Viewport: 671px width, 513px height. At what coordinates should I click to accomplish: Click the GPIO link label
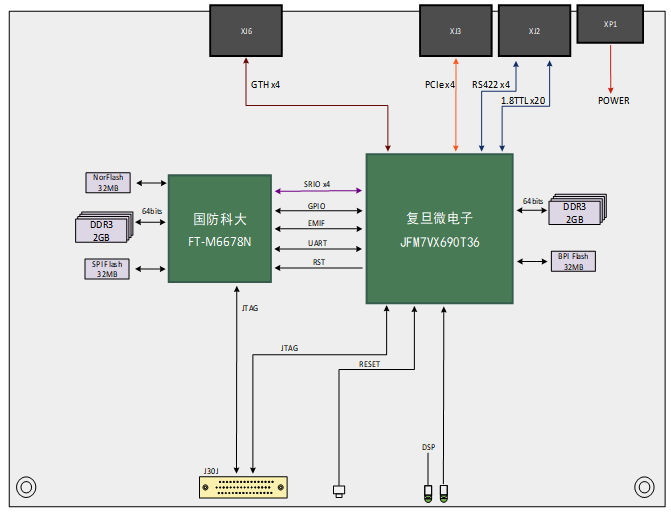pyautogui.click(x=317, y=206)
